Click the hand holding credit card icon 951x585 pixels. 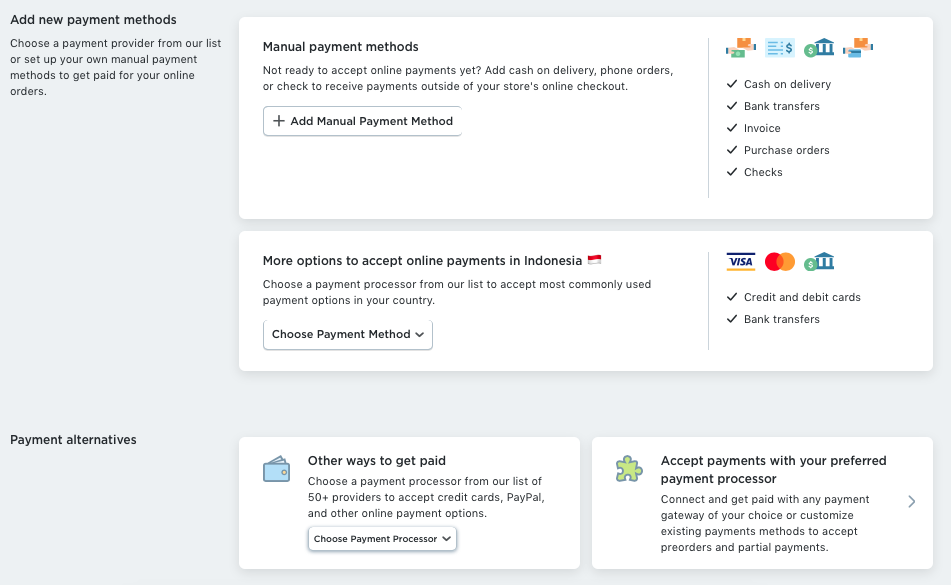[x=858, y=47]
